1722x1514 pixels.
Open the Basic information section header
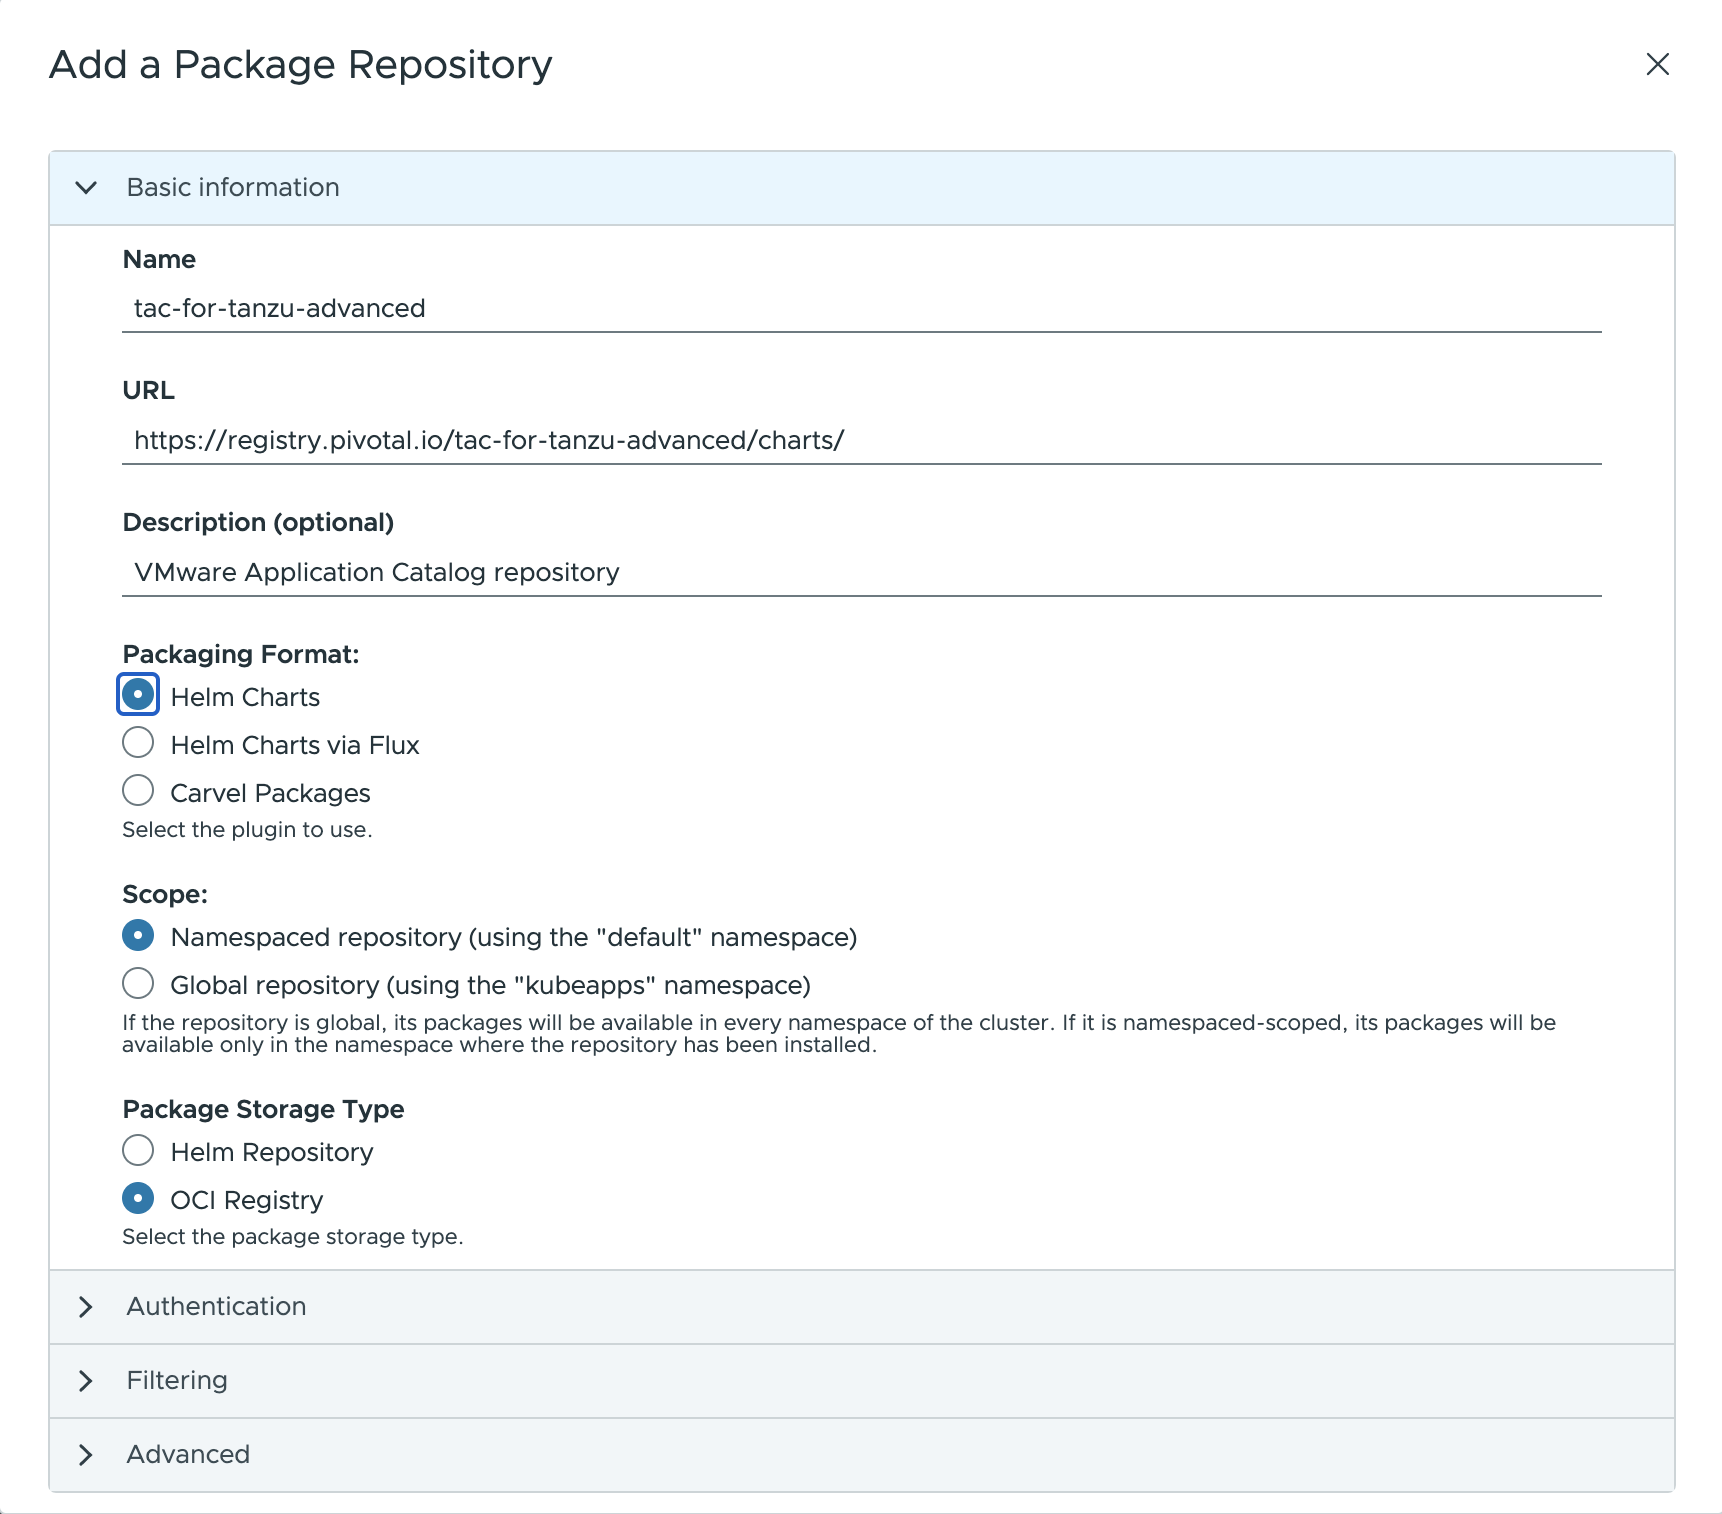click(232, 187)
